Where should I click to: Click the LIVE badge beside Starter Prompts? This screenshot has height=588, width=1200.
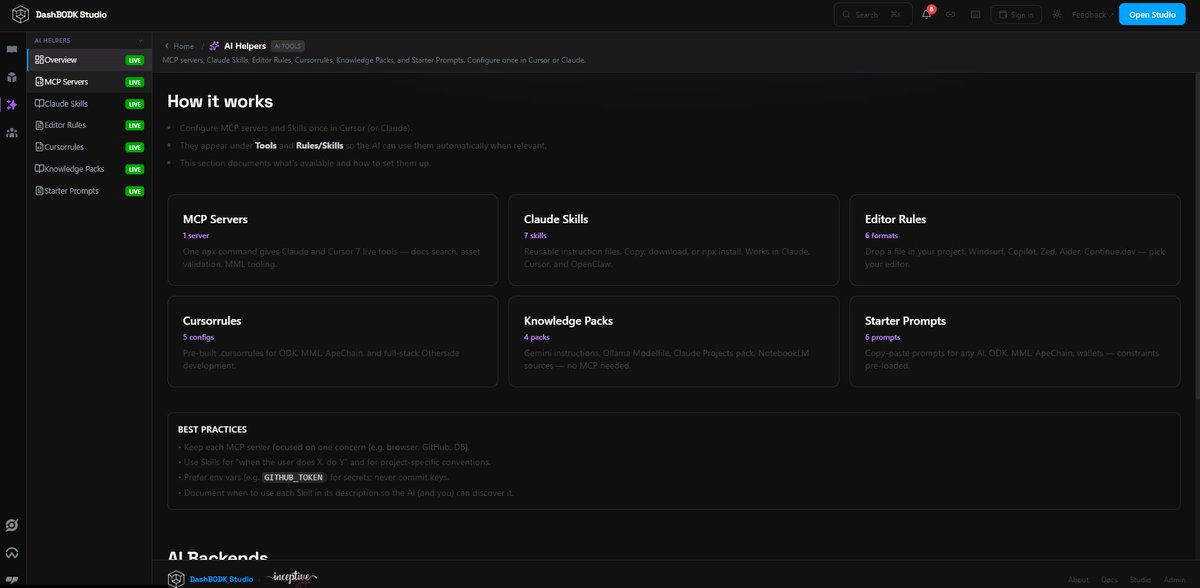(x=134, y=192)
